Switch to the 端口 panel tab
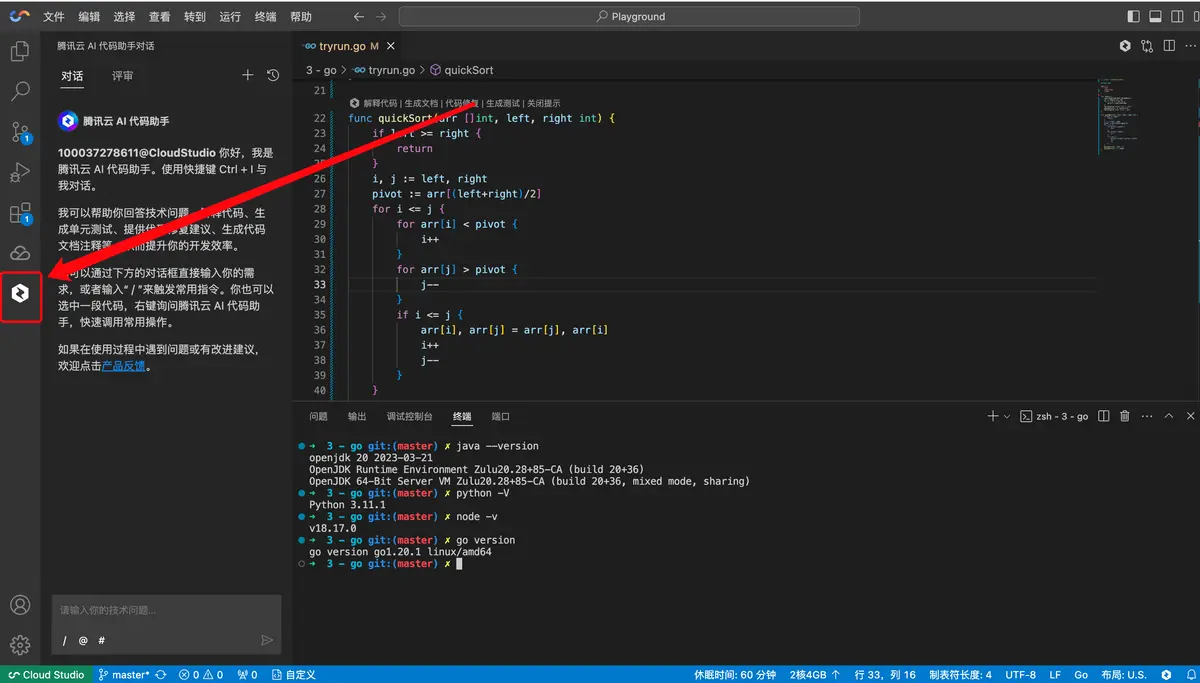 (500, 416)
